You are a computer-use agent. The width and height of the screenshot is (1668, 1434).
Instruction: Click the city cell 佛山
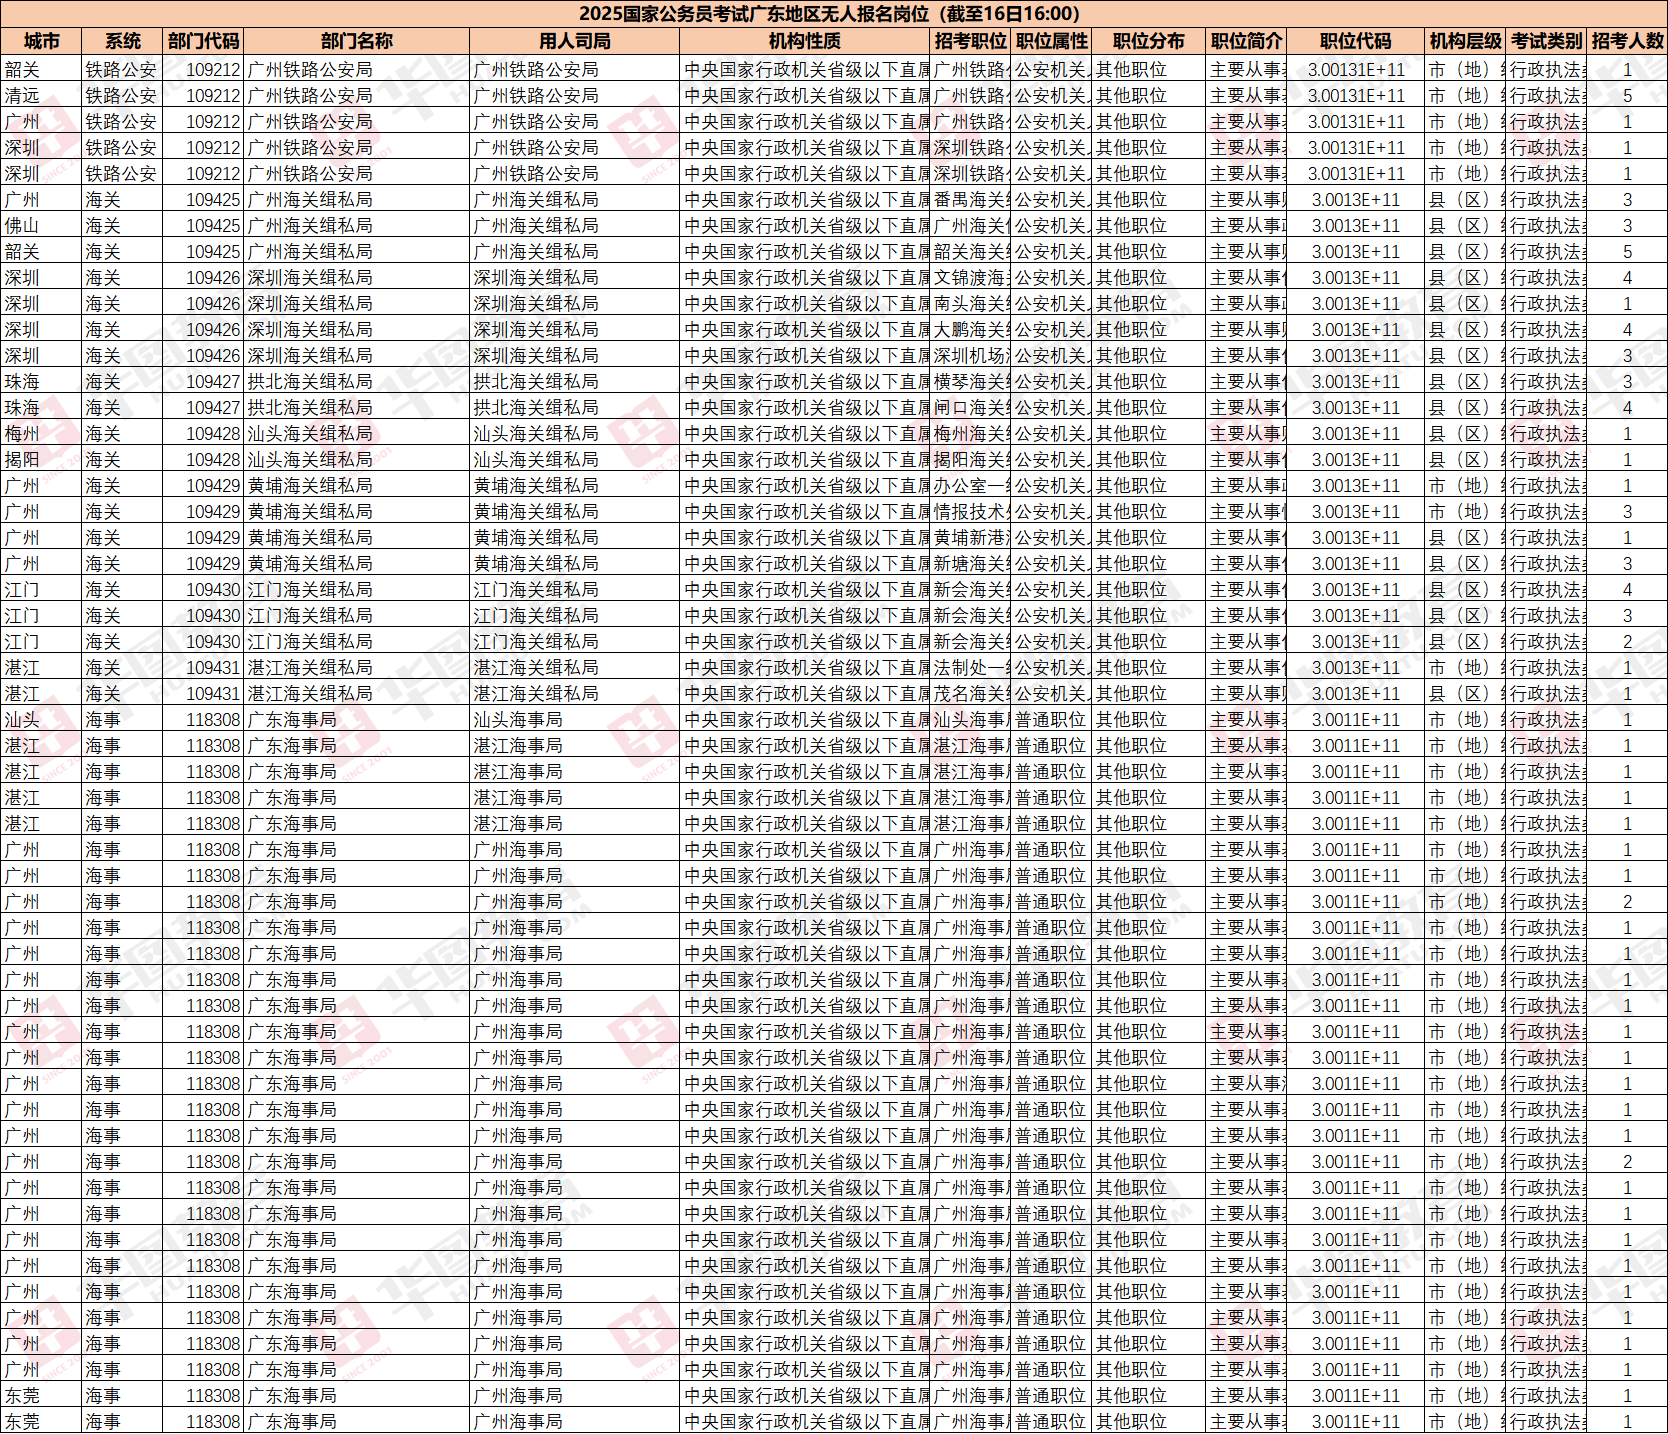click(x=41, y=226)
